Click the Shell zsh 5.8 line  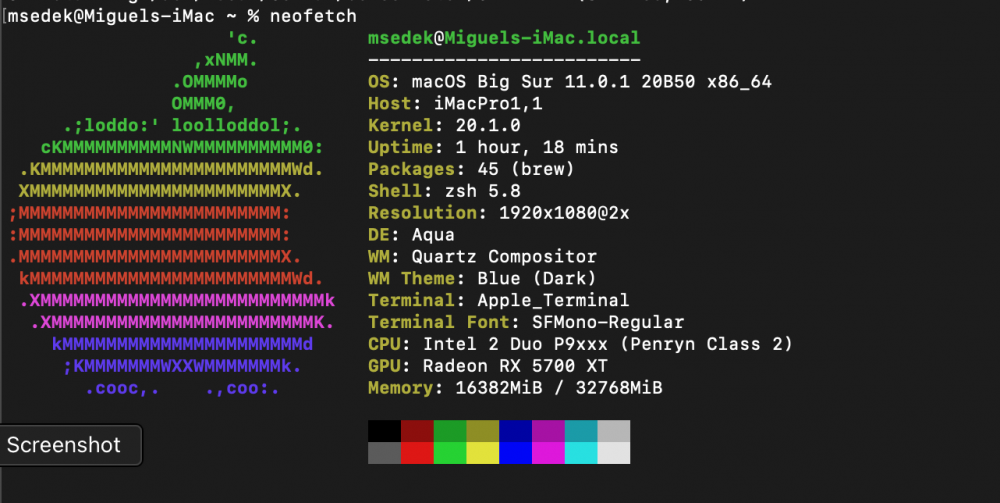445,191
